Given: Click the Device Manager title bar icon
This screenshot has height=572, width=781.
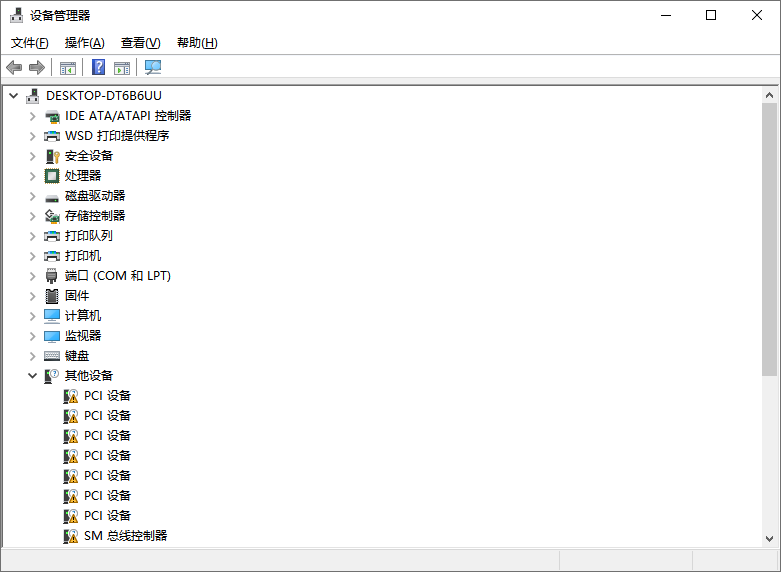Looking at the screenshot, I should [x=16, y=15].
